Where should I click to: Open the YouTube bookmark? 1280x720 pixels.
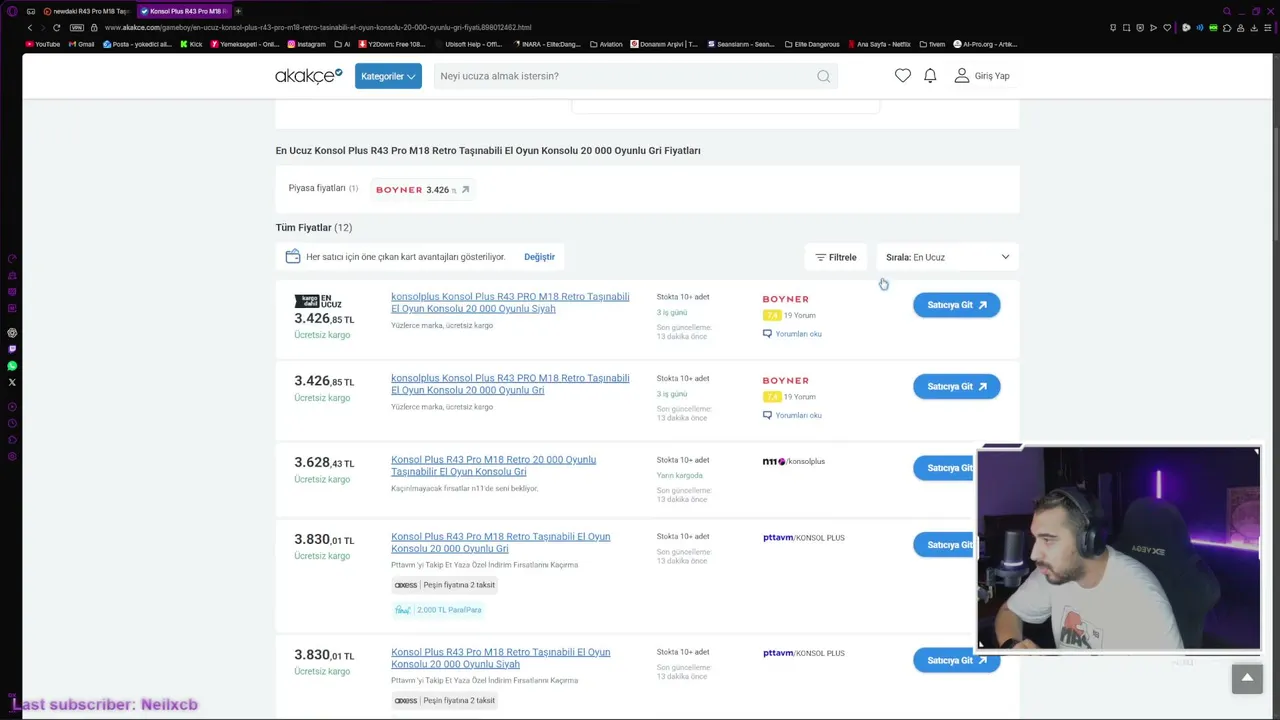click(x=43, y=44)
